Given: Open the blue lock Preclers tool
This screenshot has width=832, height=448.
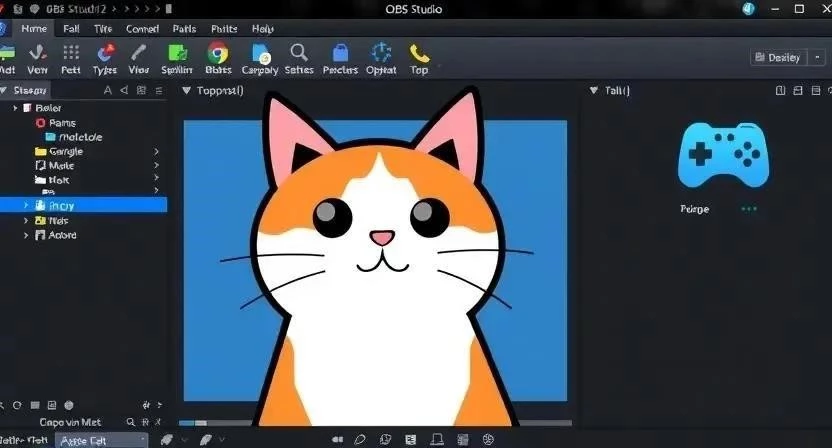Looking at the screenshot, I should coord(340,54).
